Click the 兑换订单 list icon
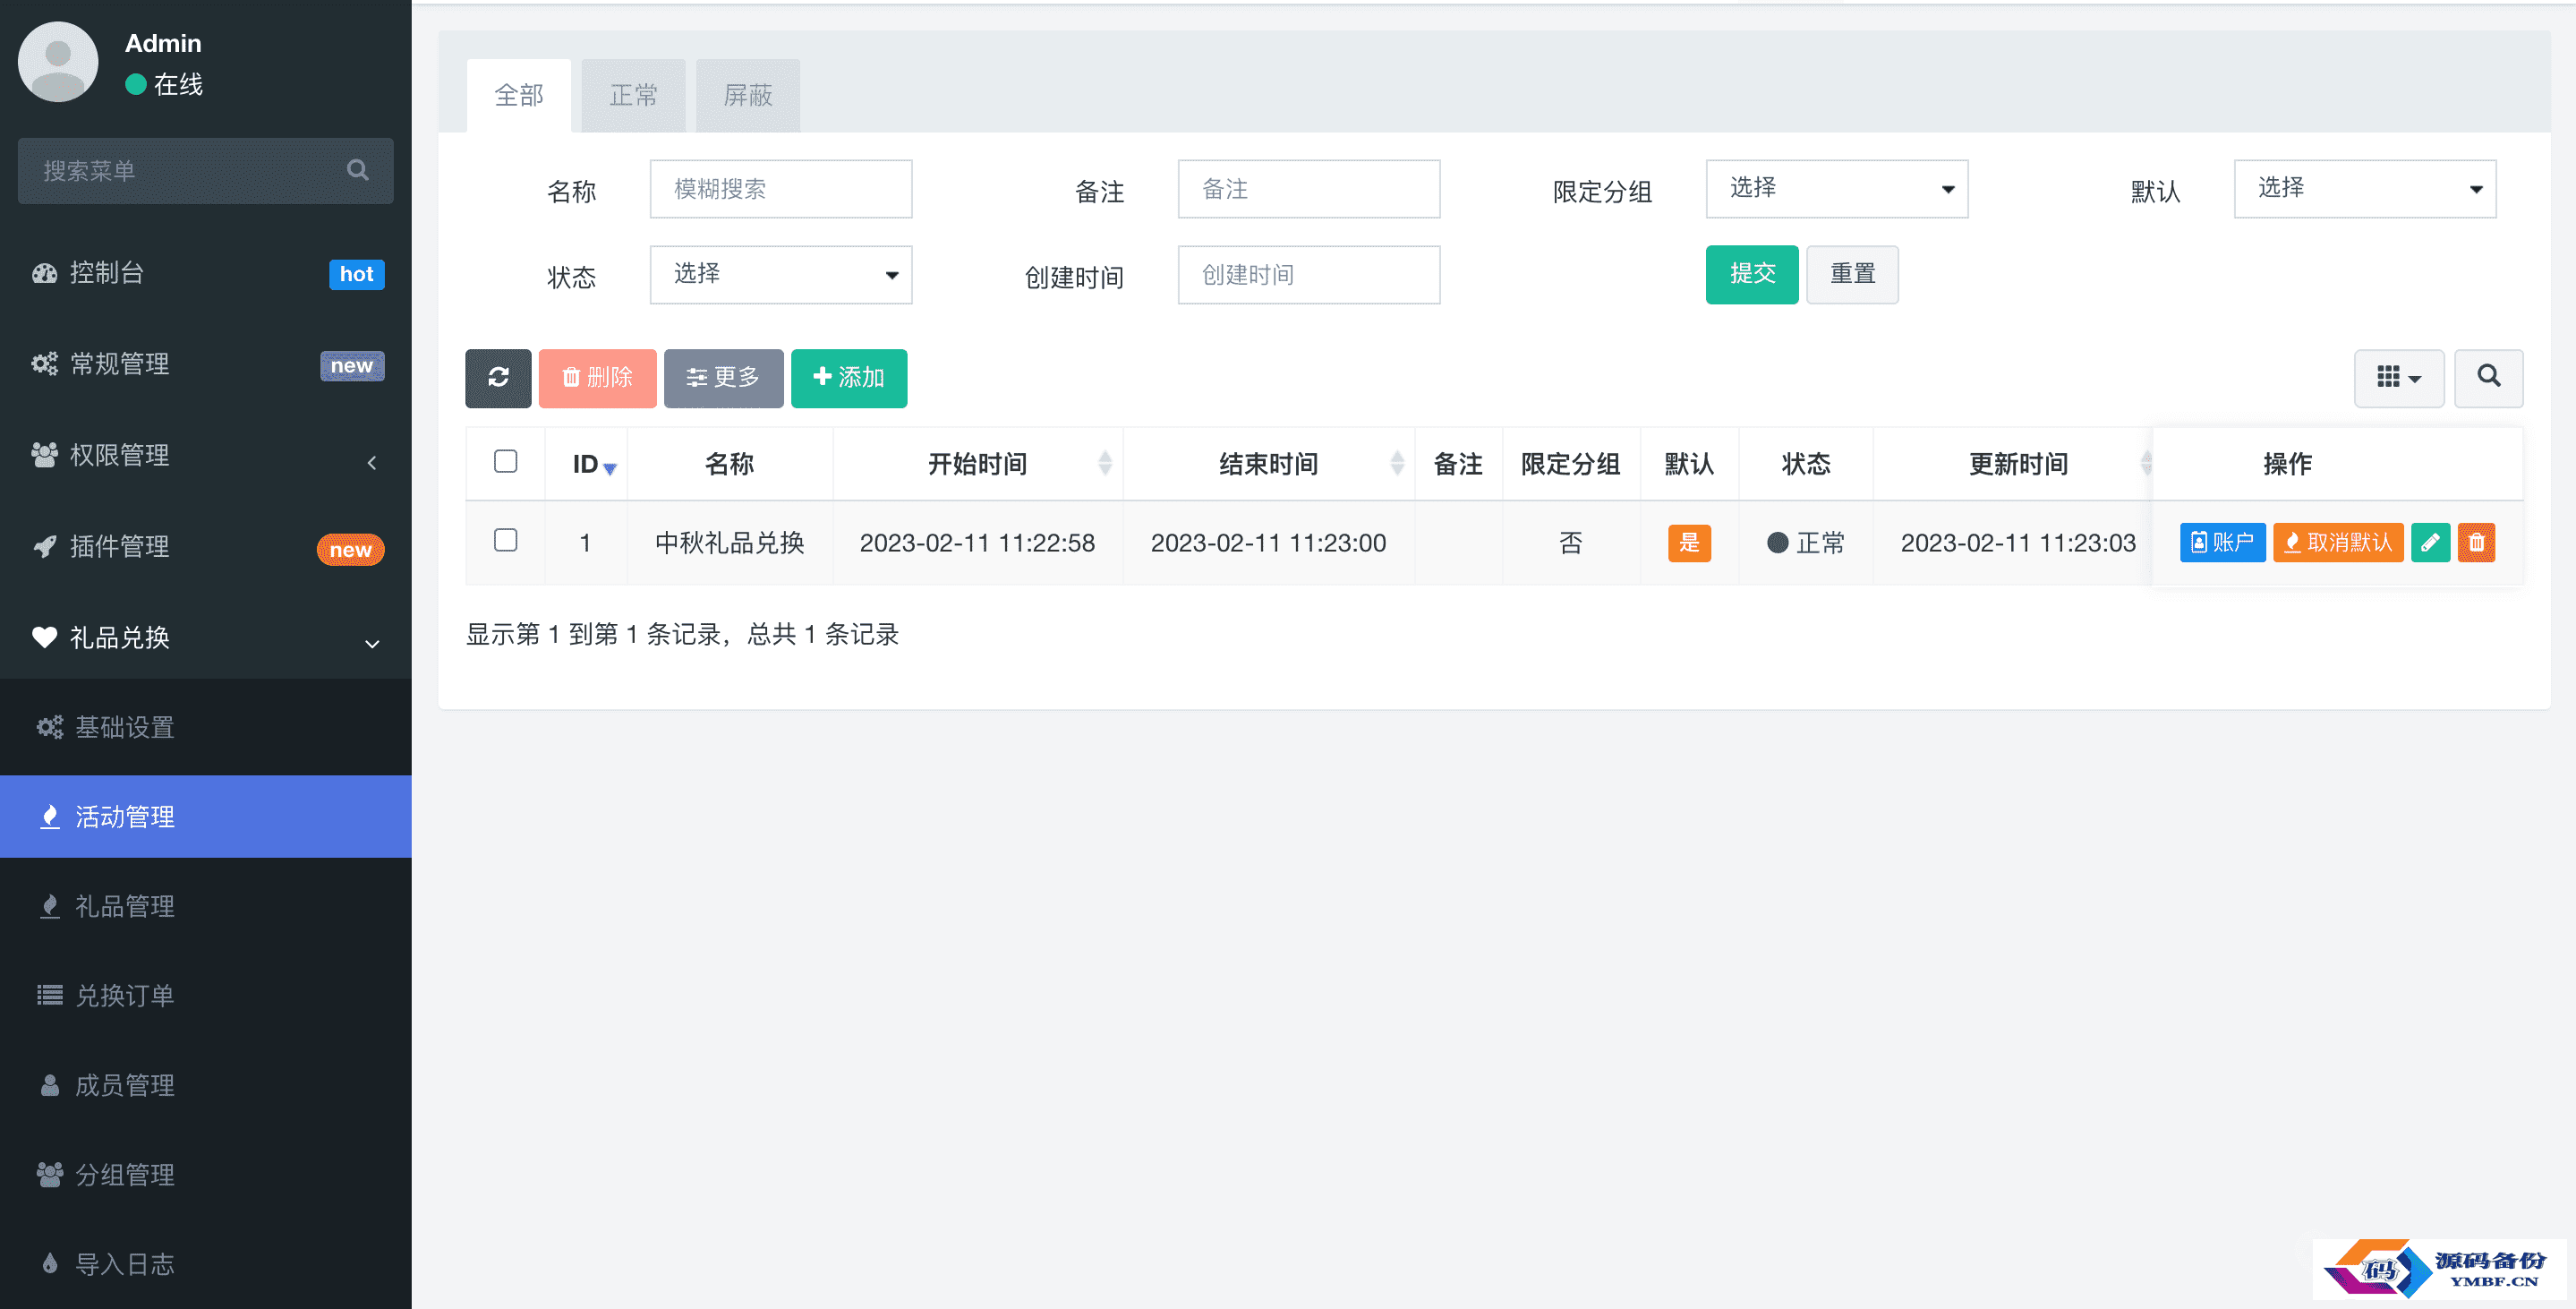This screenshot has height=1309, width=2576. (x=50, y=995)
